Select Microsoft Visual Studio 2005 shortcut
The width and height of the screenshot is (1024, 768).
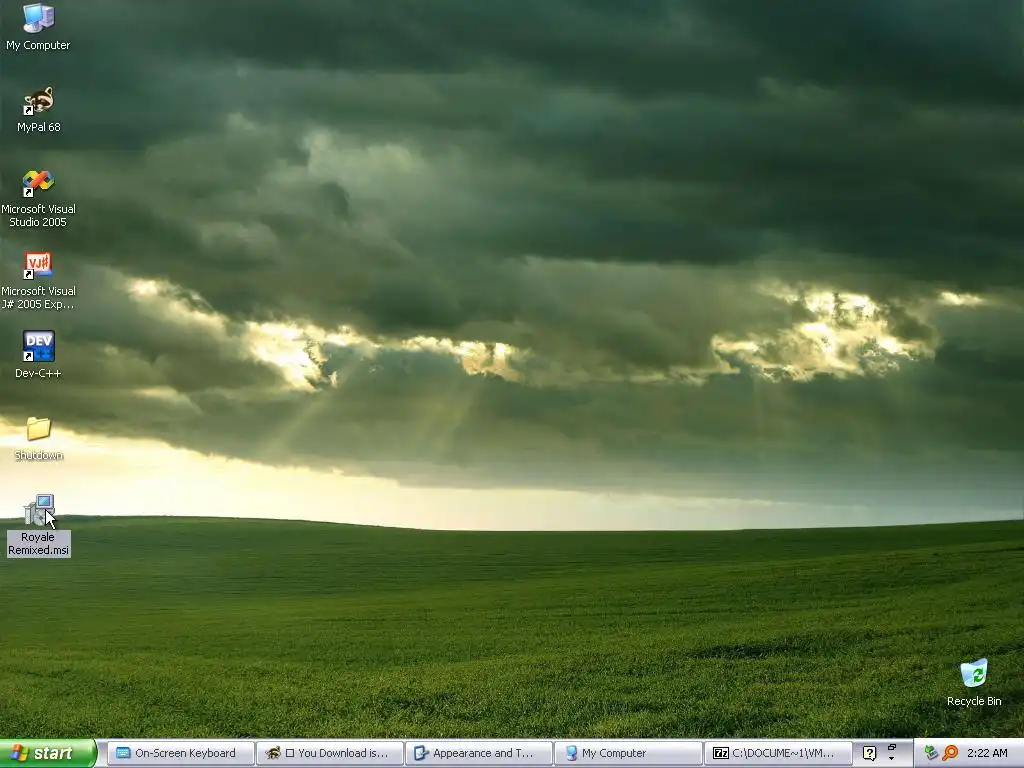38,199
